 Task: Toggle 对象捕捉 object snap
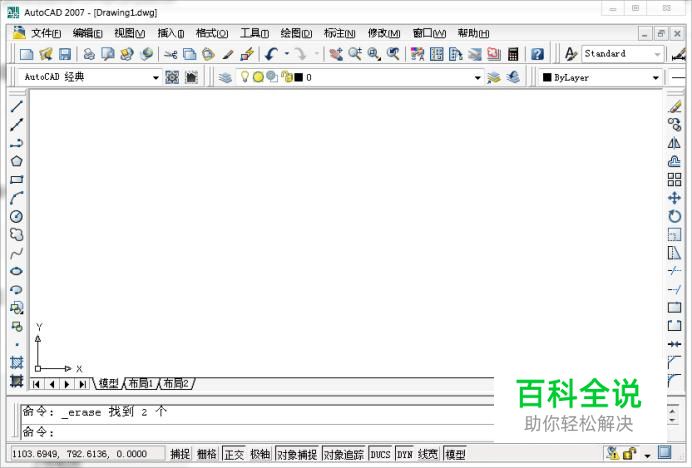(x=297, y=454)
